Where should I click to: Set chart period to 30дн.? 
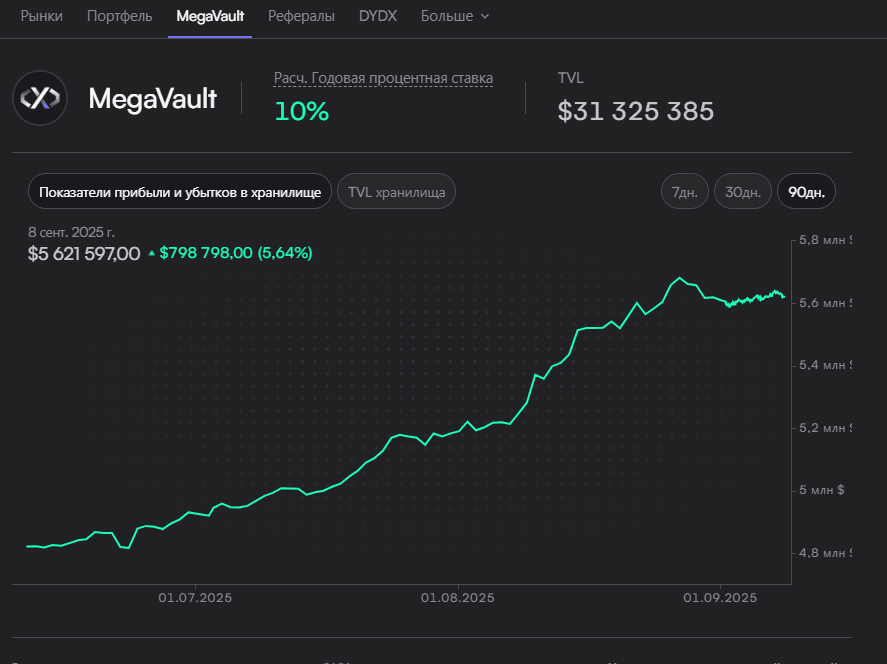(743, 192)
